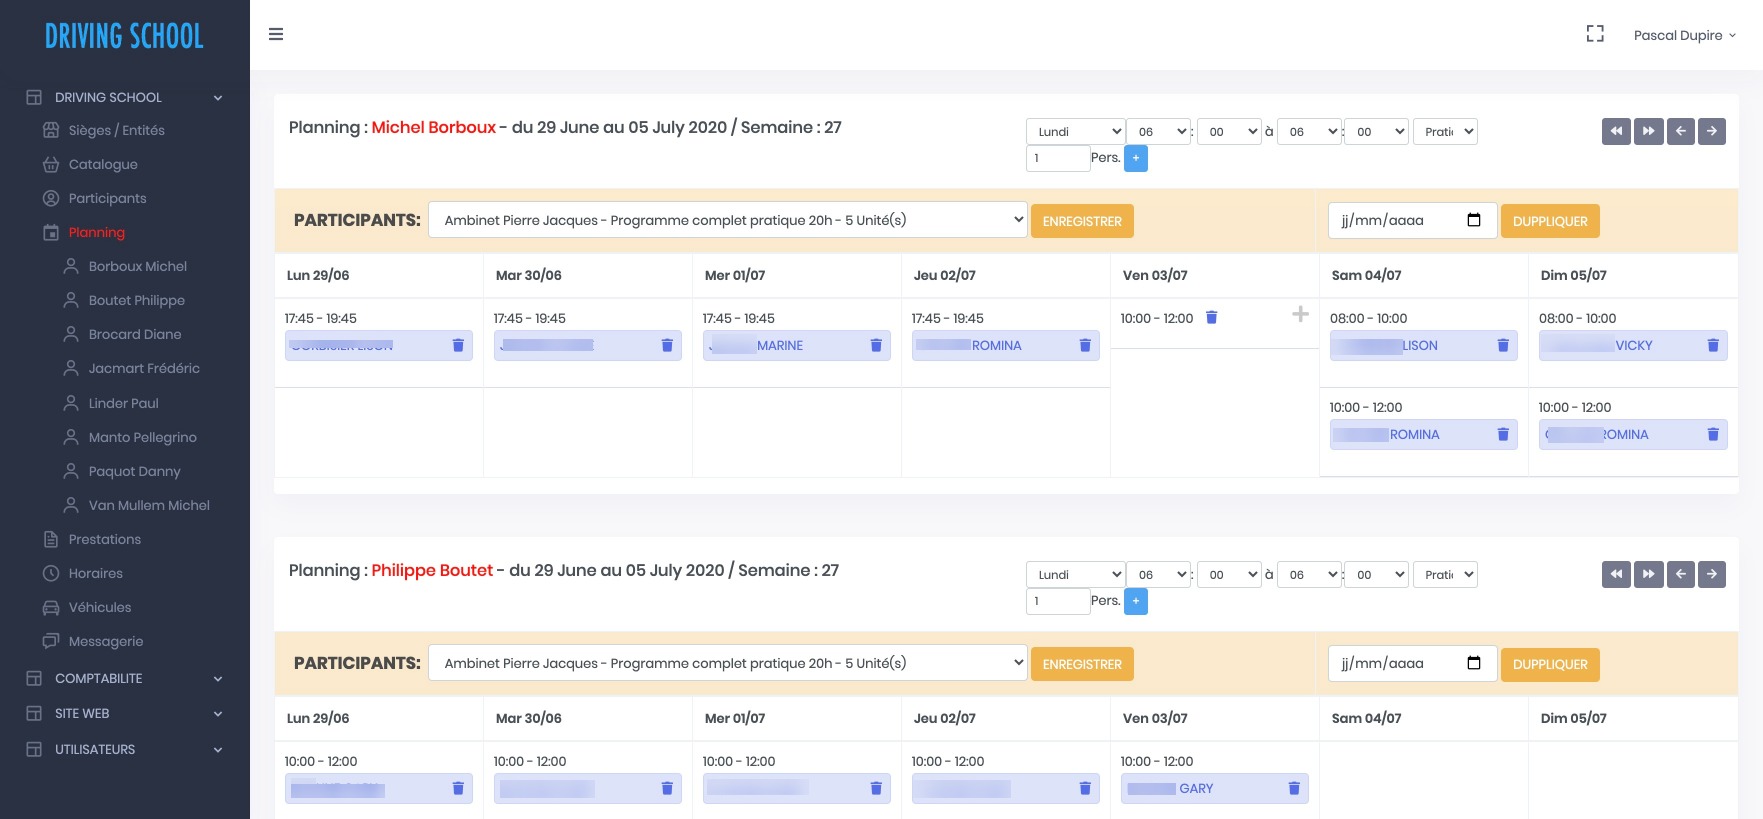Click date field in Borboux planning
1763x819 pixels.
pos(1412,220)
